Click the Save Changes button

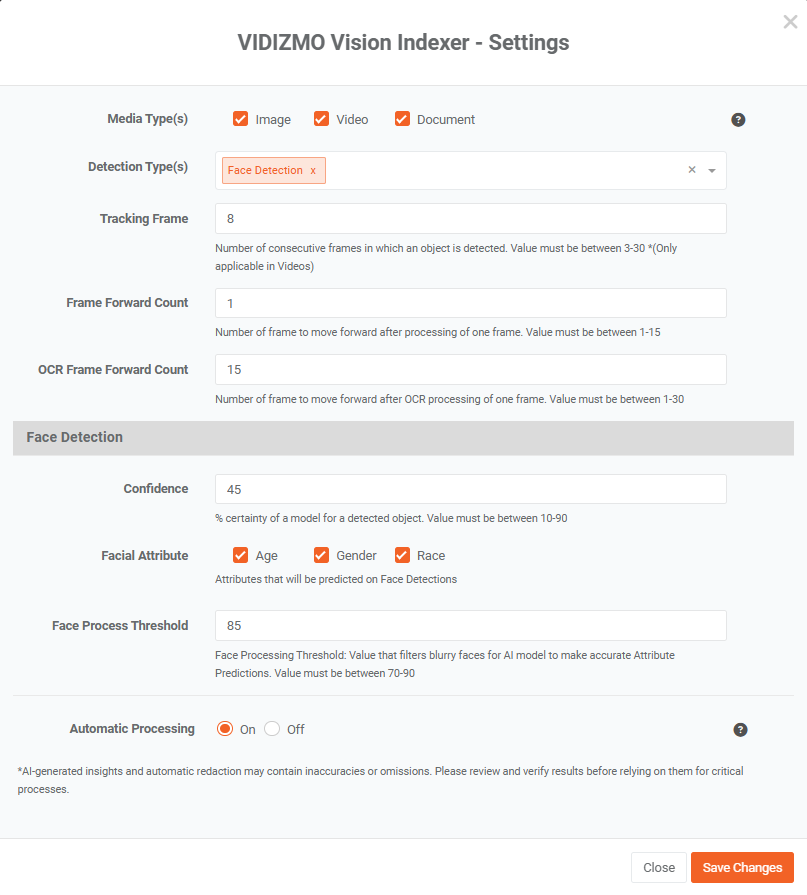[x=742, y=867]
